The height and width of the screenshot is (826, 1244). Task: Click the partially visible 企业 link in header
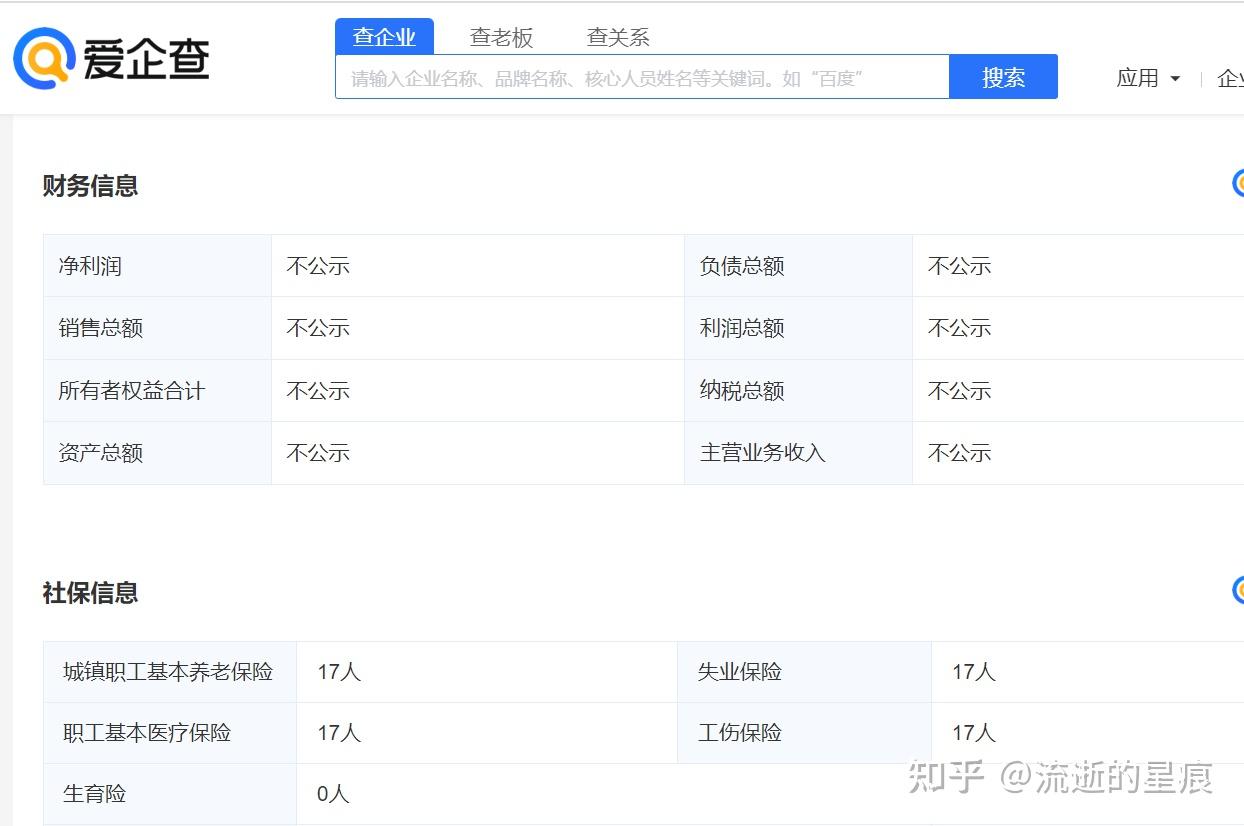pyautogui.click(x=1230, y=78)
